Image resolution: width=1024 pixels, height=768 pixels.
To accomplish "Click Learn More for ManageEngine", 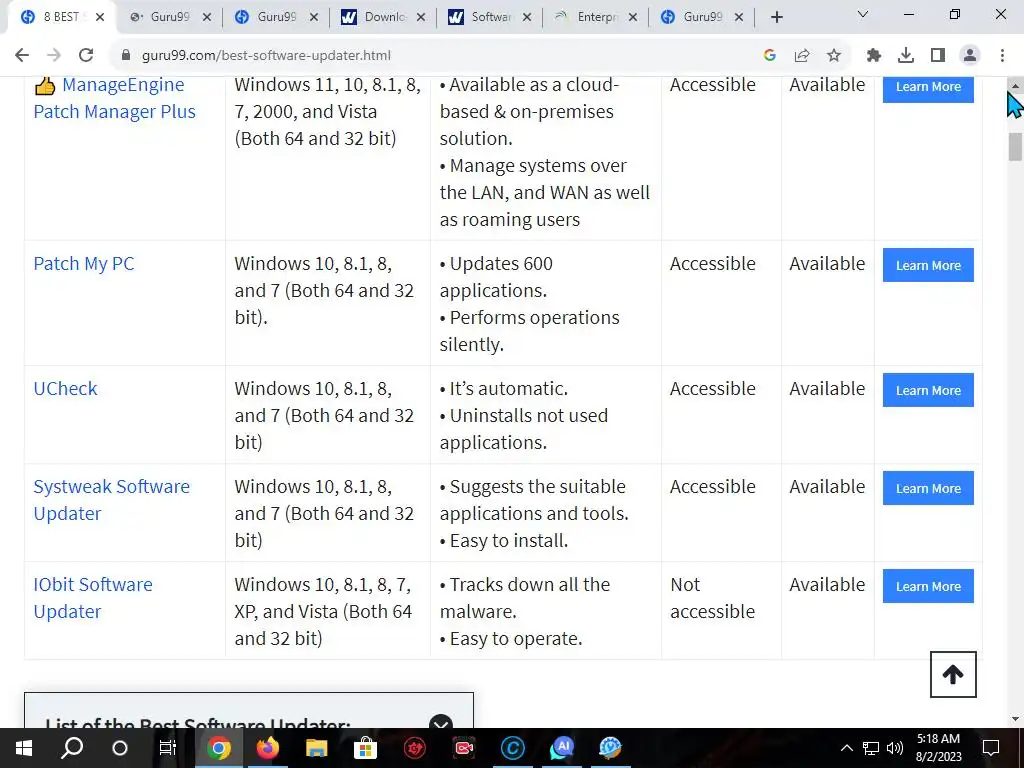I will click(928, 87).
